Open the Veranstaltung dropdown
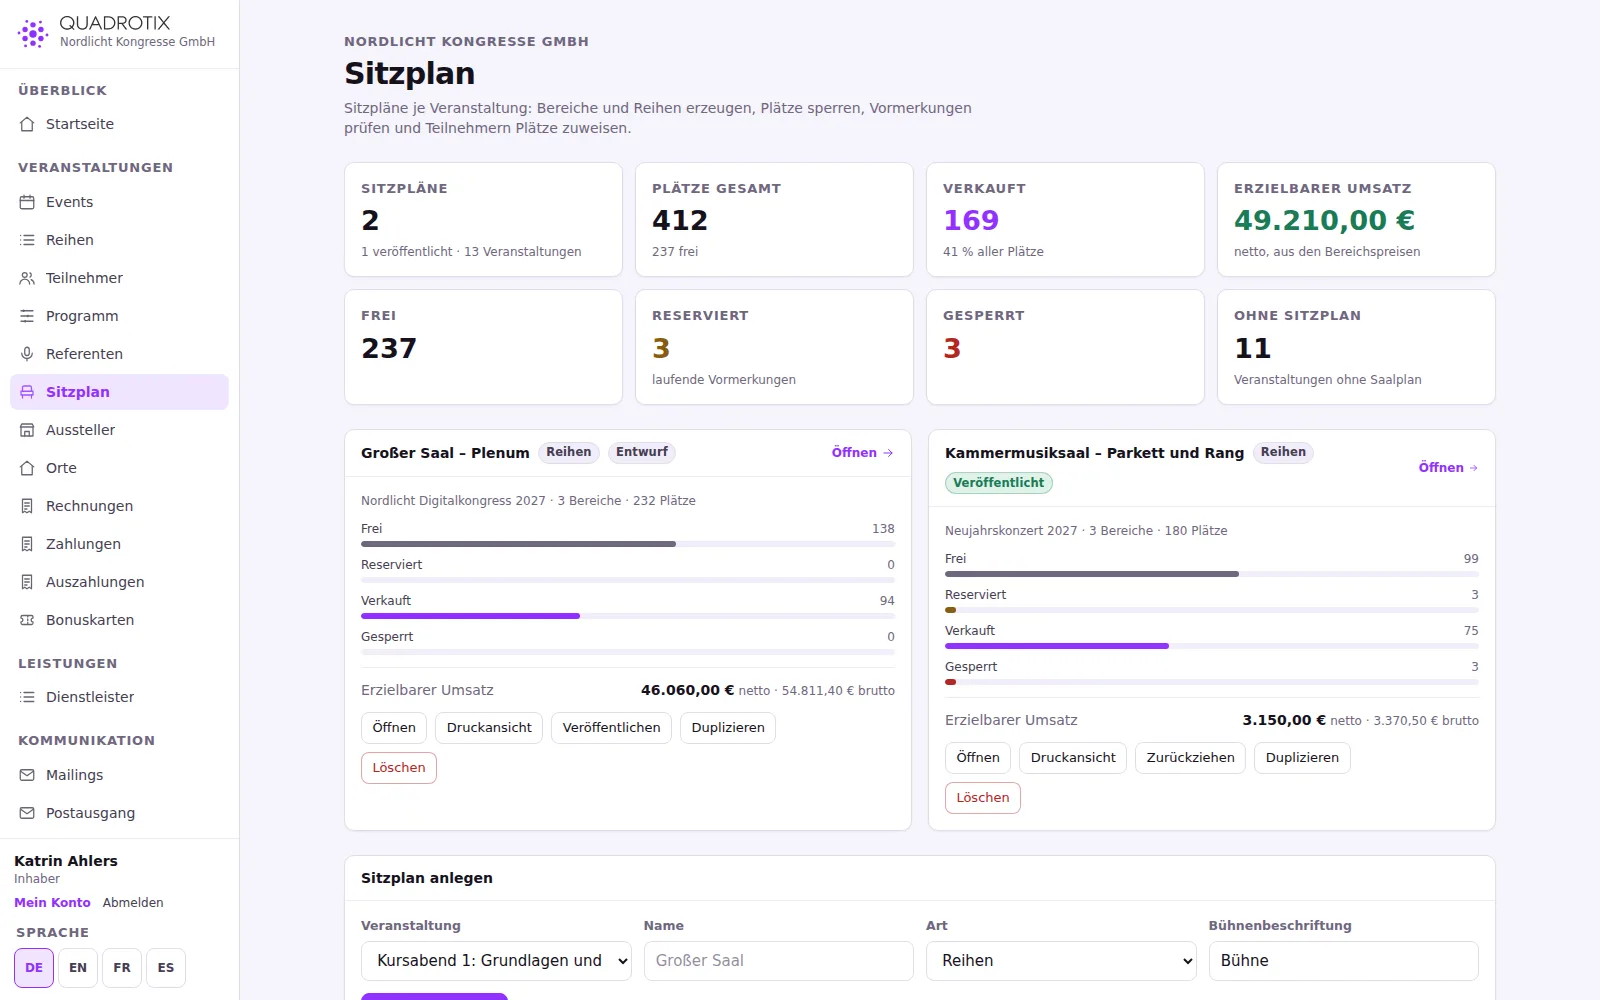 [x=496, y=961]
